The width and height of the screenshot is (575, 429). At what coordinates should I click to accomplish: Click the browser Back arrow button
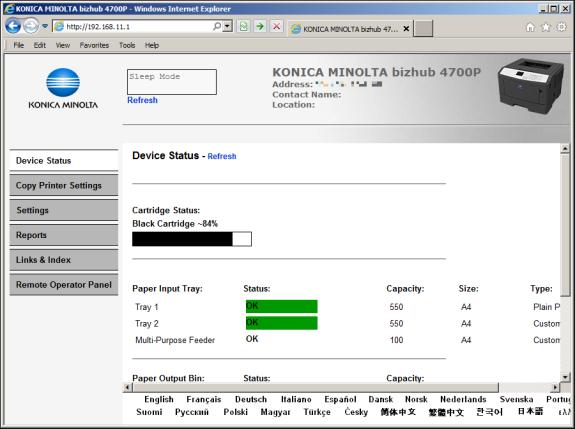click(x=13, y=26)
